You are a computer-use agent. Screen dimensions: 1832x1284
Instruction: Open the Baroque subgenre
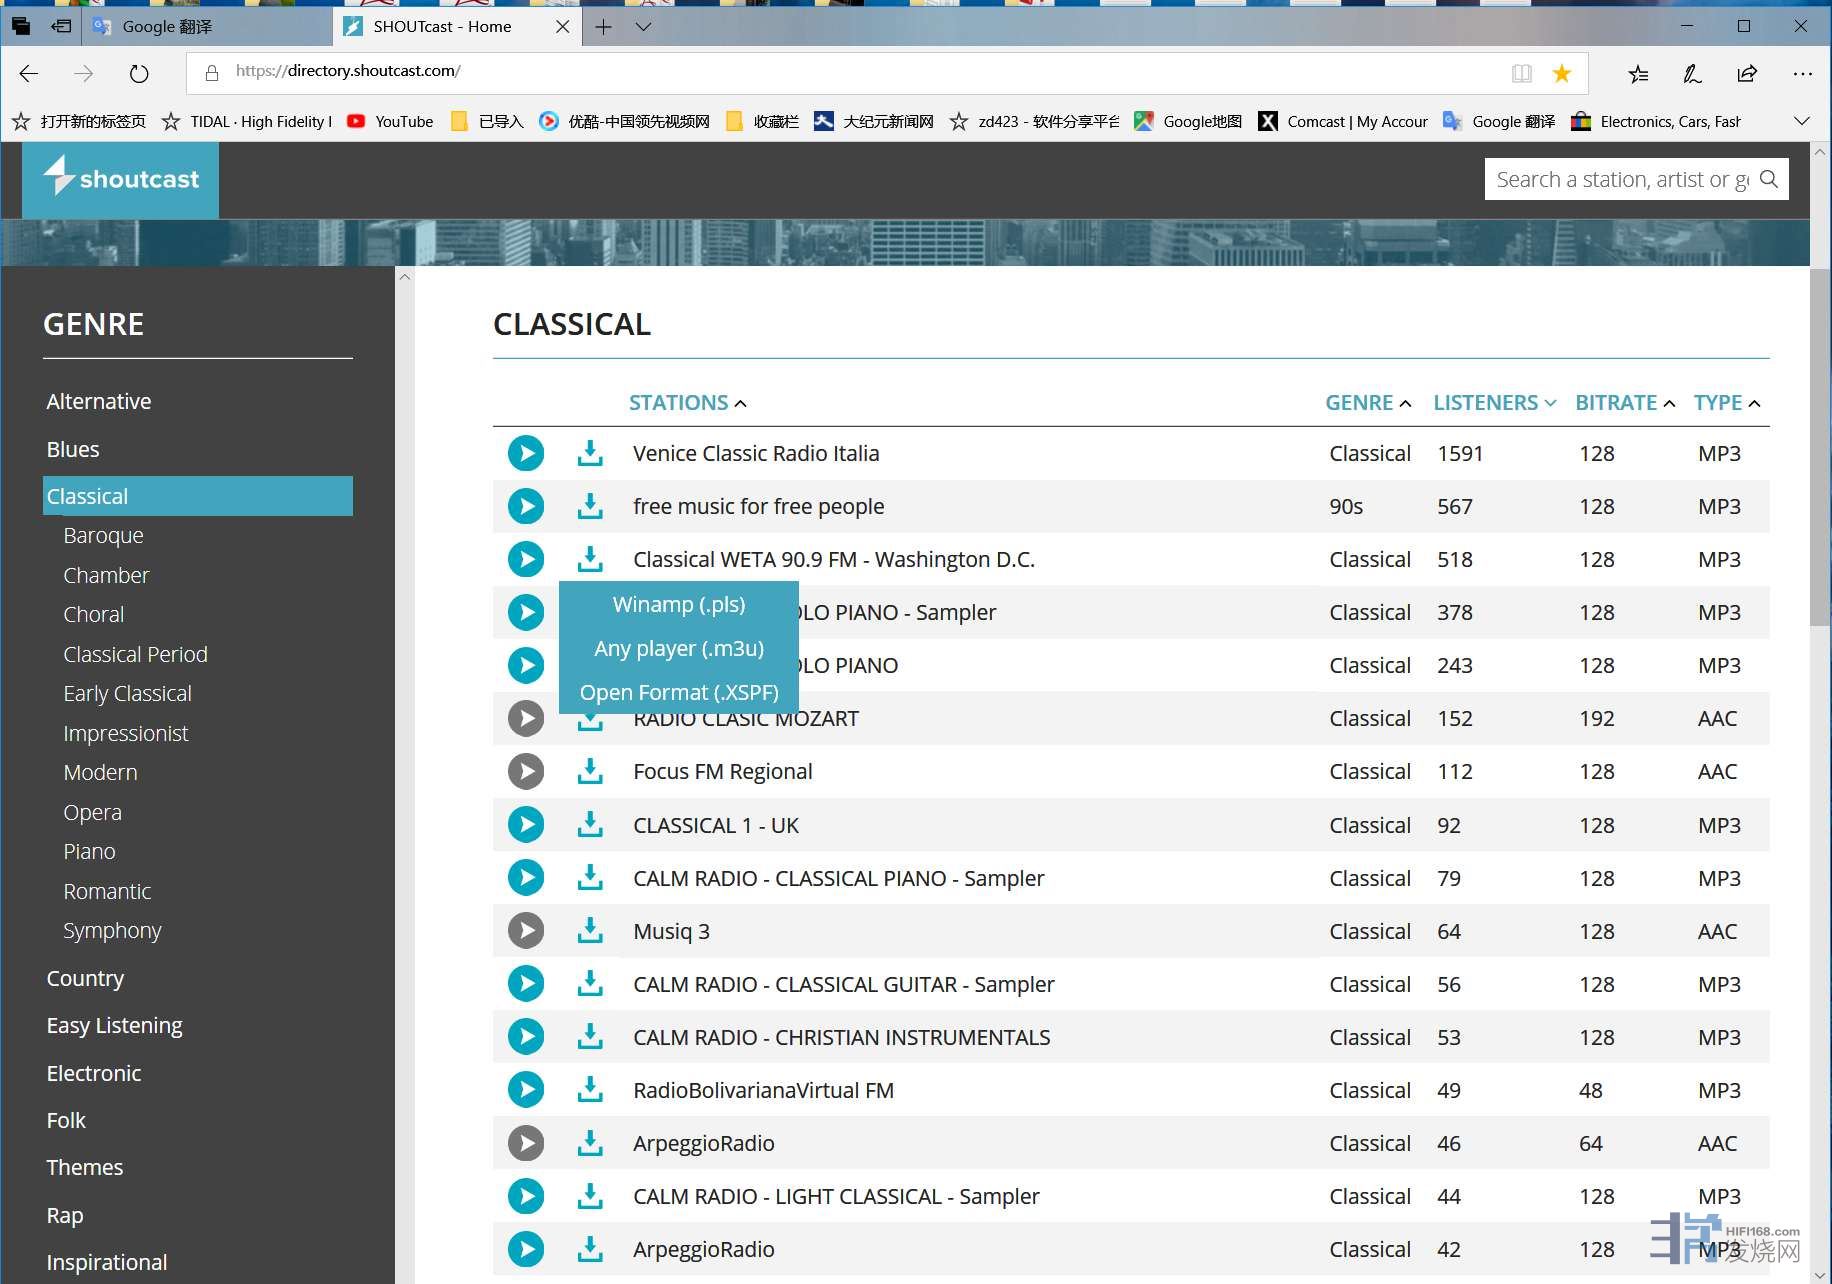coord(103,535)
